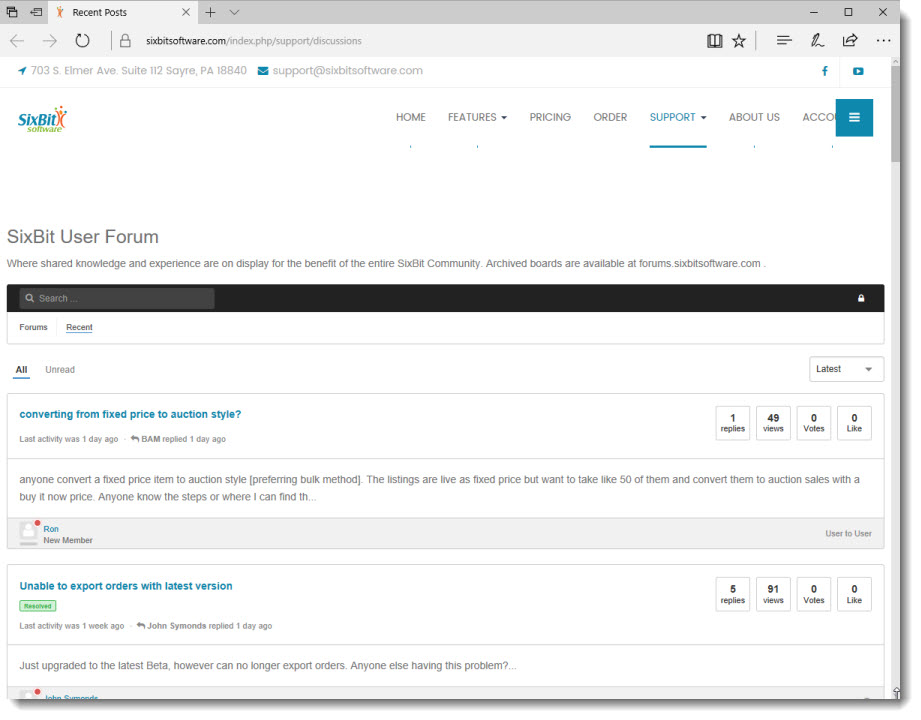
Task: Show All posts filter
Action: click(x=21, y=369)
